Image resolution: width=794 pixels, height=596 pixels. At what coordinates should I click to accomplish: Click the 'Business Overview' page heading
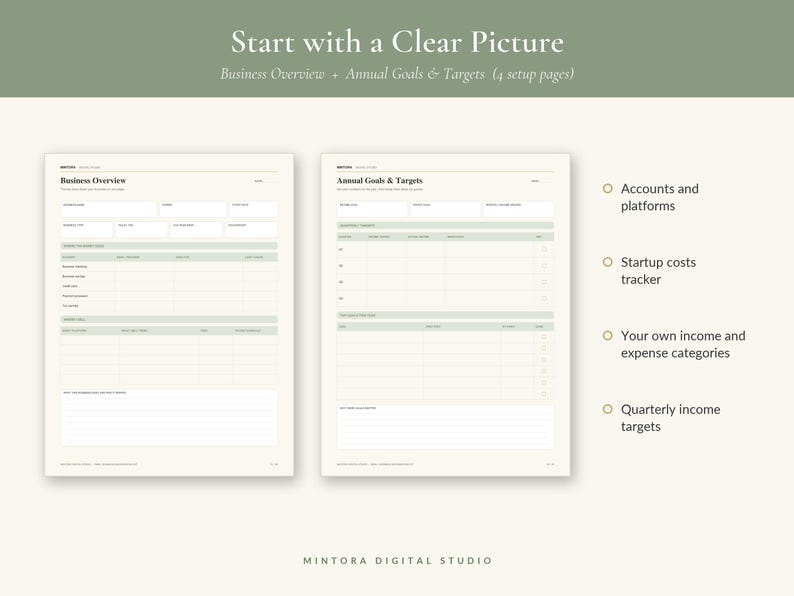pyautogui.click(x=93, y=180)
